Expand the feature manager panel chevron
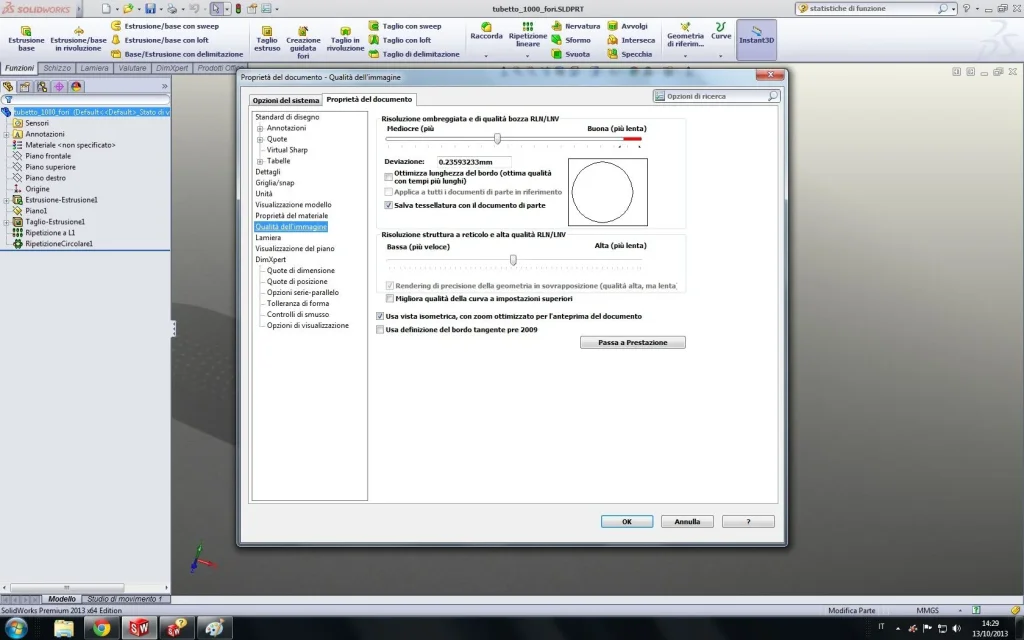This screenshot has height=640, width=1024. click(165, 86)
